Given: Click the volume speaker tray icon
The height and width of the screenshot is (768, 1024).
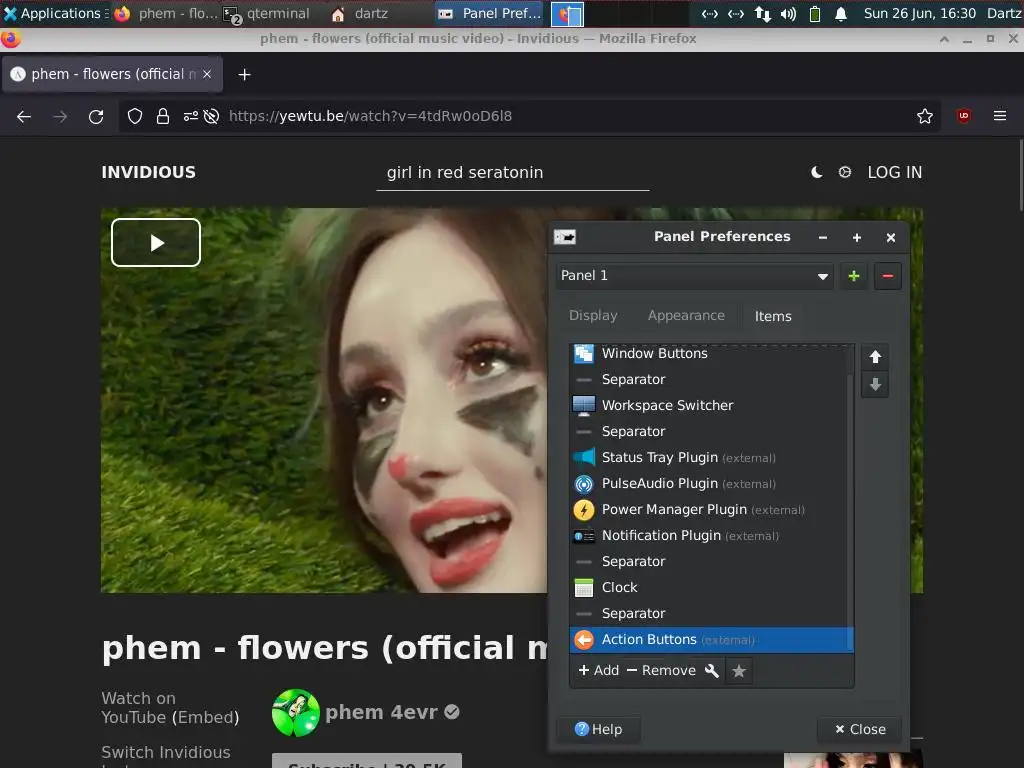Looking at the screenshot, I should pos(788,14).
